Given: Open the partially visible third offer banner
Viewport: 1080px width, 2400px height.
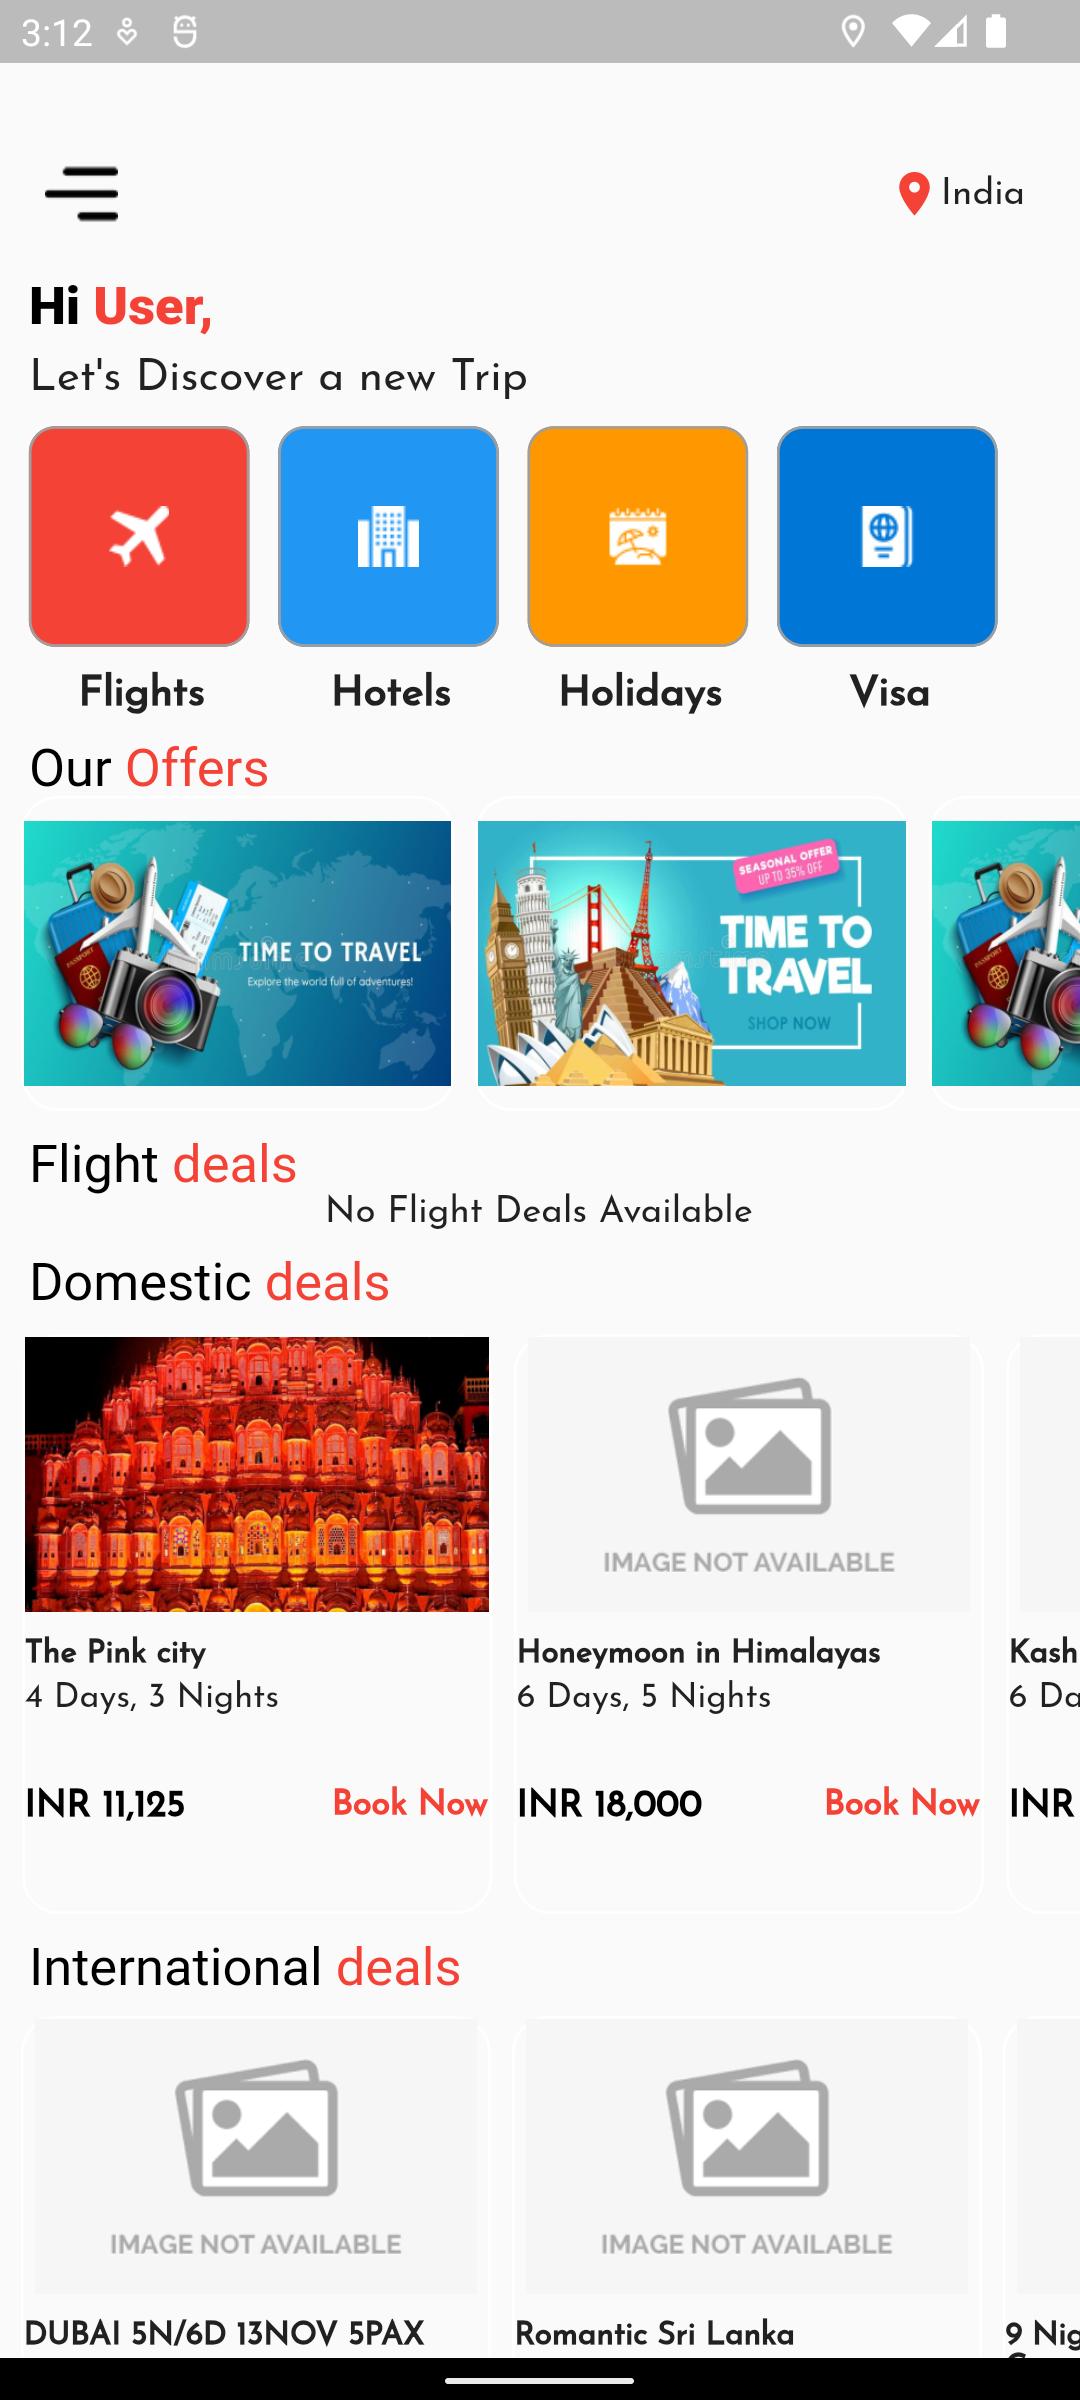Looking at the screenshot, I should (x=1006, y=953).
